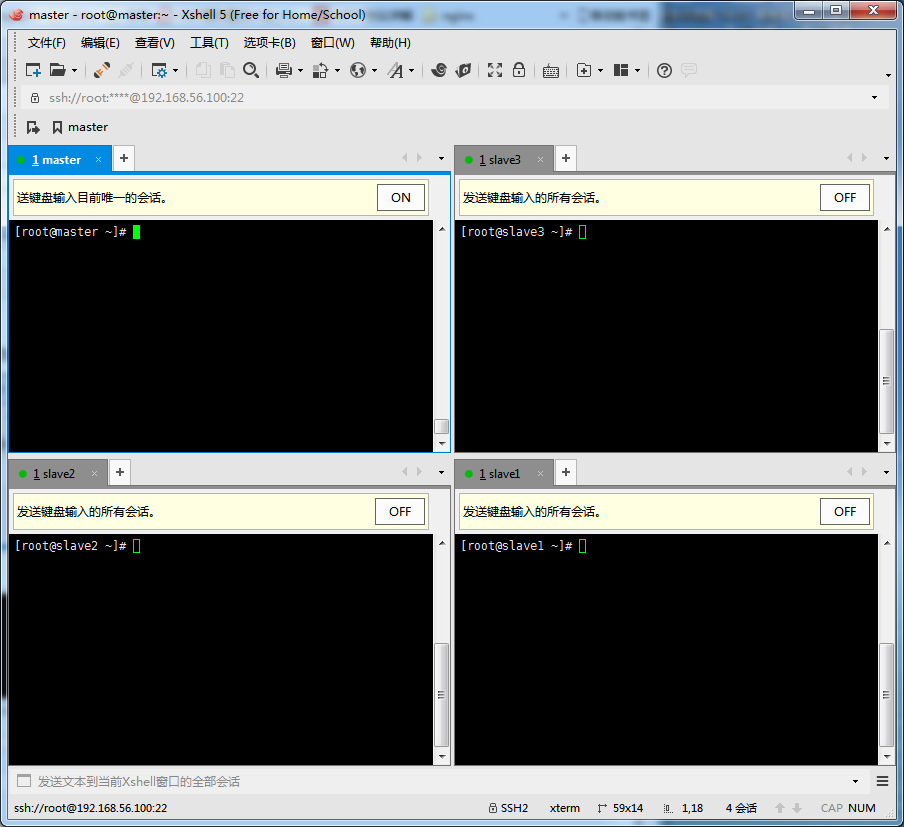Close the slave2 tab
The width and height of the screenshot is (904, 827).
click(95, 474)
